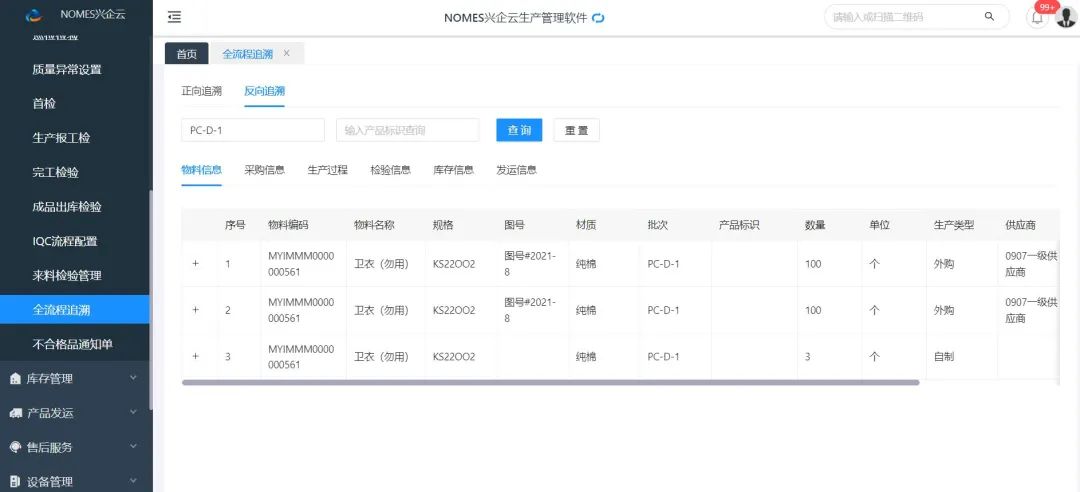
Task: Click the 重置 button
Action: pos(577,130)
